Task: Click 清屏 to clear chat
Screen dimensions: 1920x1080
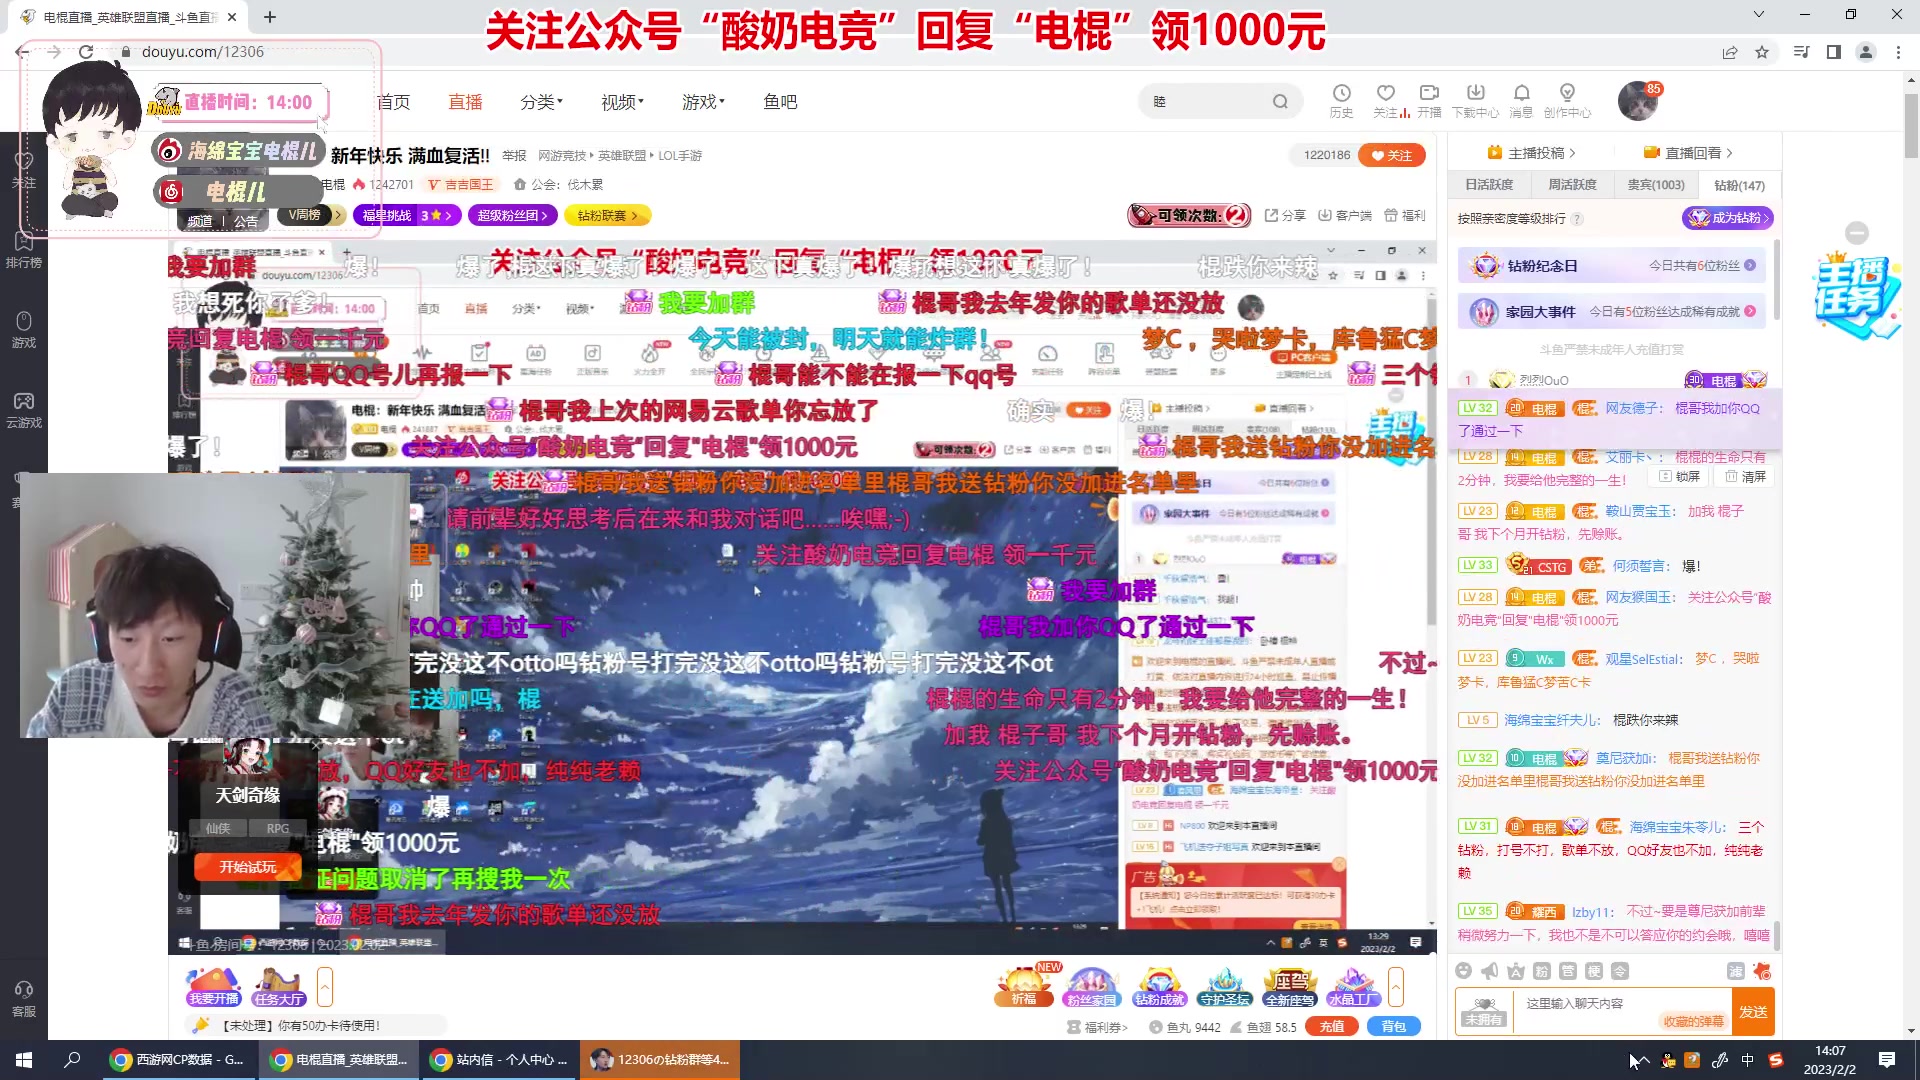Action: point(1747,477)
